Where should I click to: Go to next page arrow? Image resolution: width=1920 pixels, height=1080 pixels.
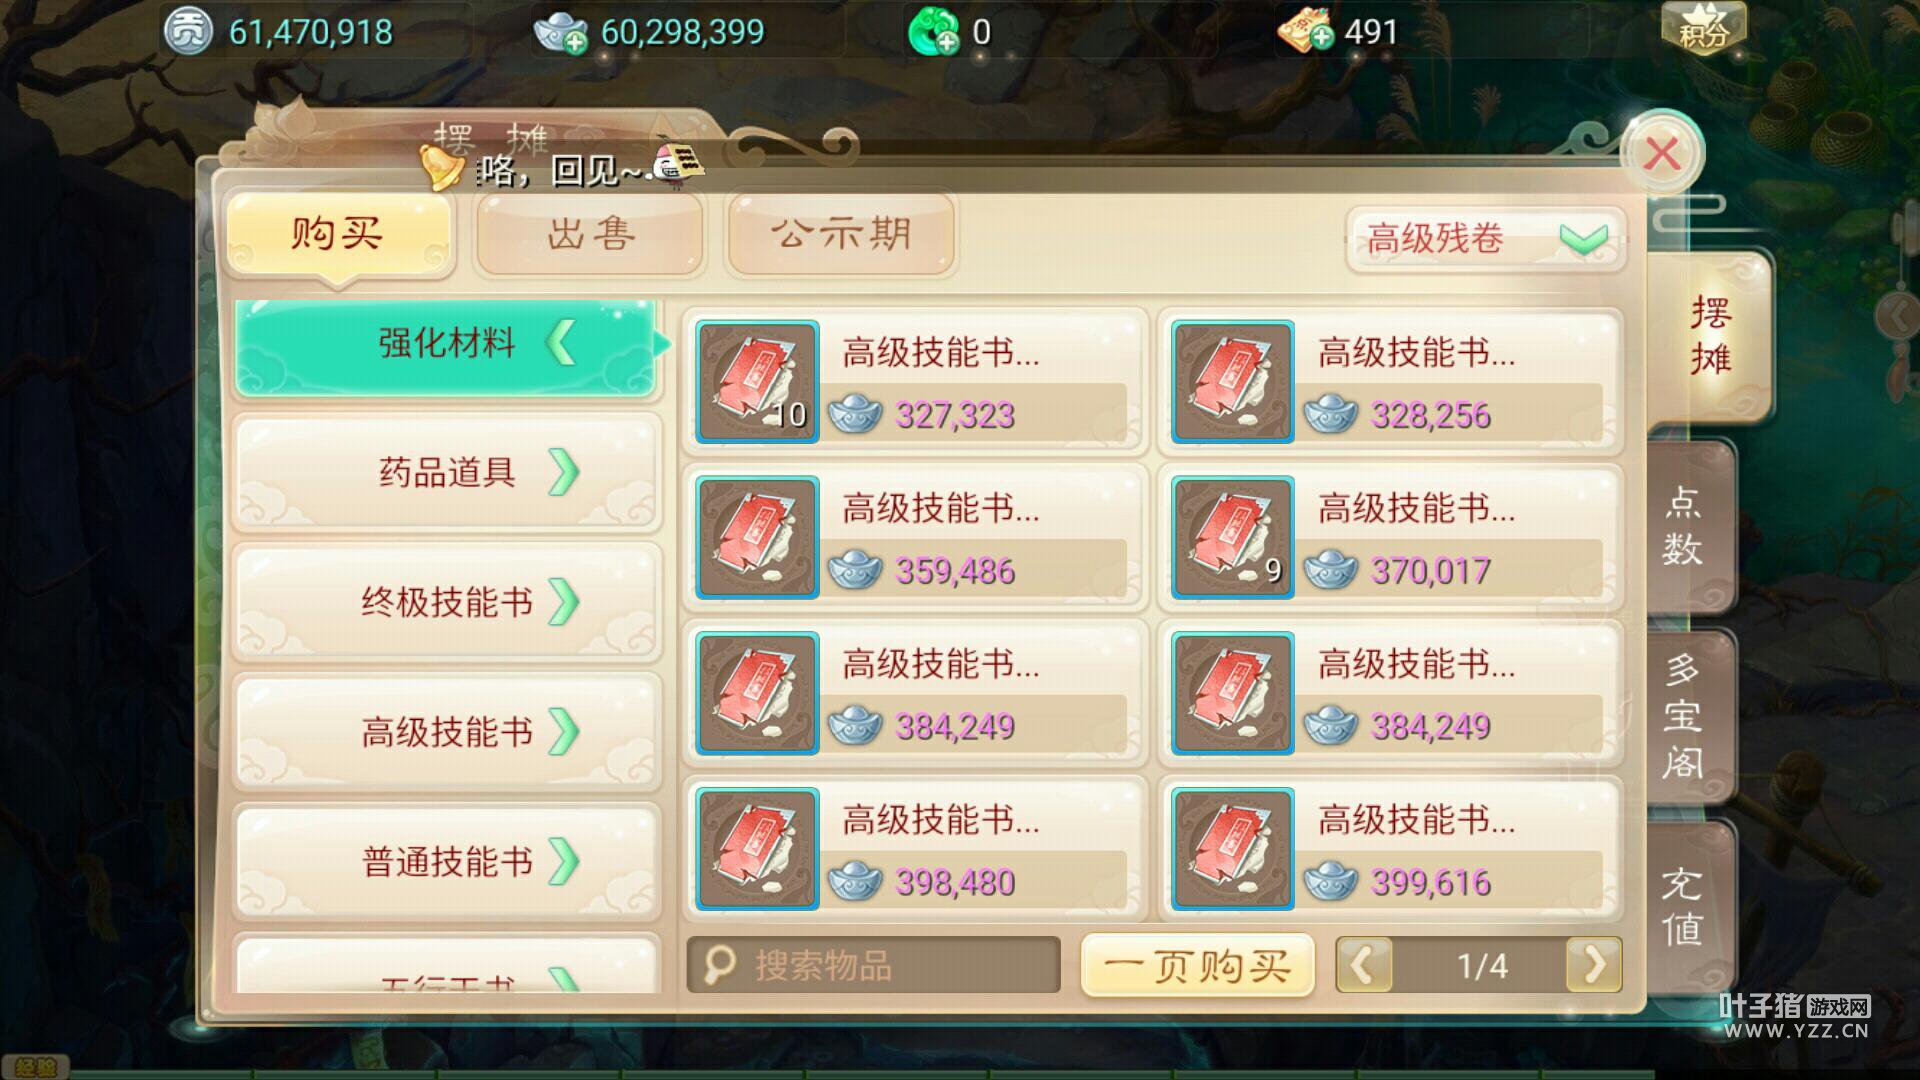[1594, 966]
